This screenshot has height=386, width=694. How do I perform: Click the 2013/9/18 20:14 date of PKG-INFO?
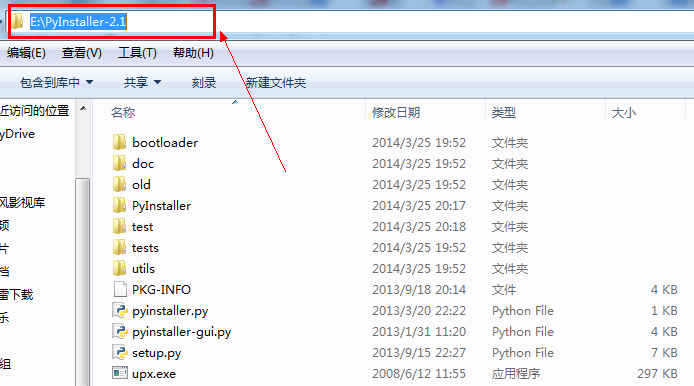[x=419, y=290]
